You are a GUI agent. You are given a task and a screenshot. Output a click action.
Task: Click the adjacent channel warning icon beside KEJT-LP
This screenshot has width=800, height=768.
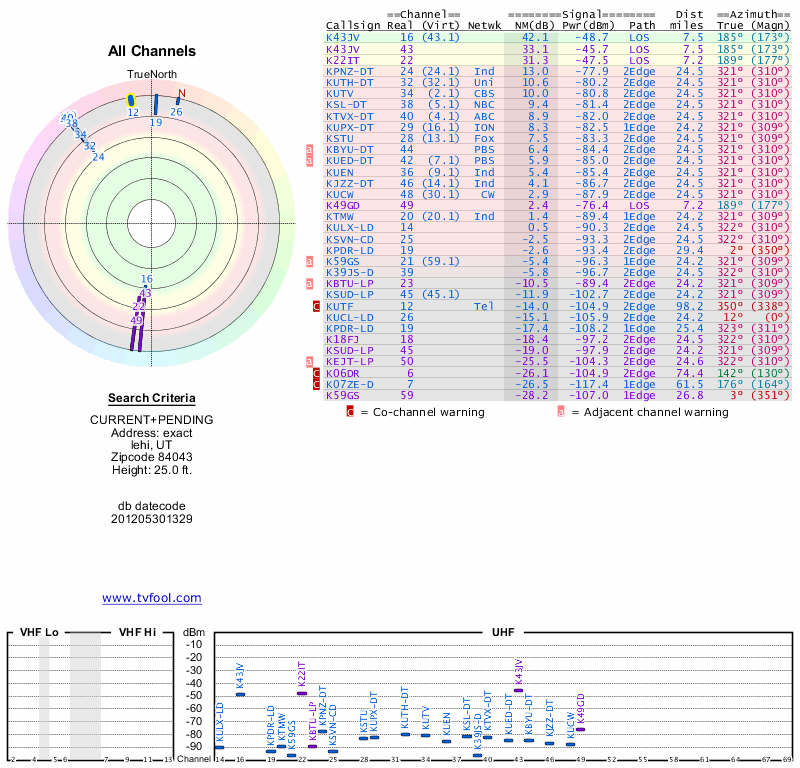(309, 361)
